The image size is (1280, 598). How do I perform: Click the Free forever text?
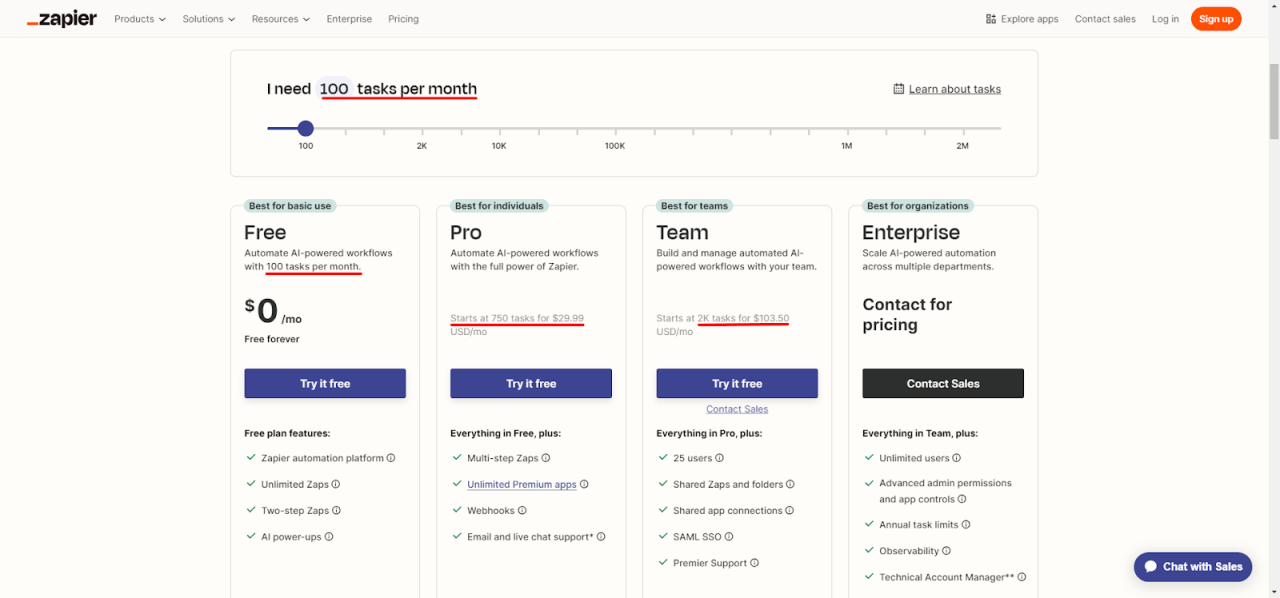[x=272, y=339]
